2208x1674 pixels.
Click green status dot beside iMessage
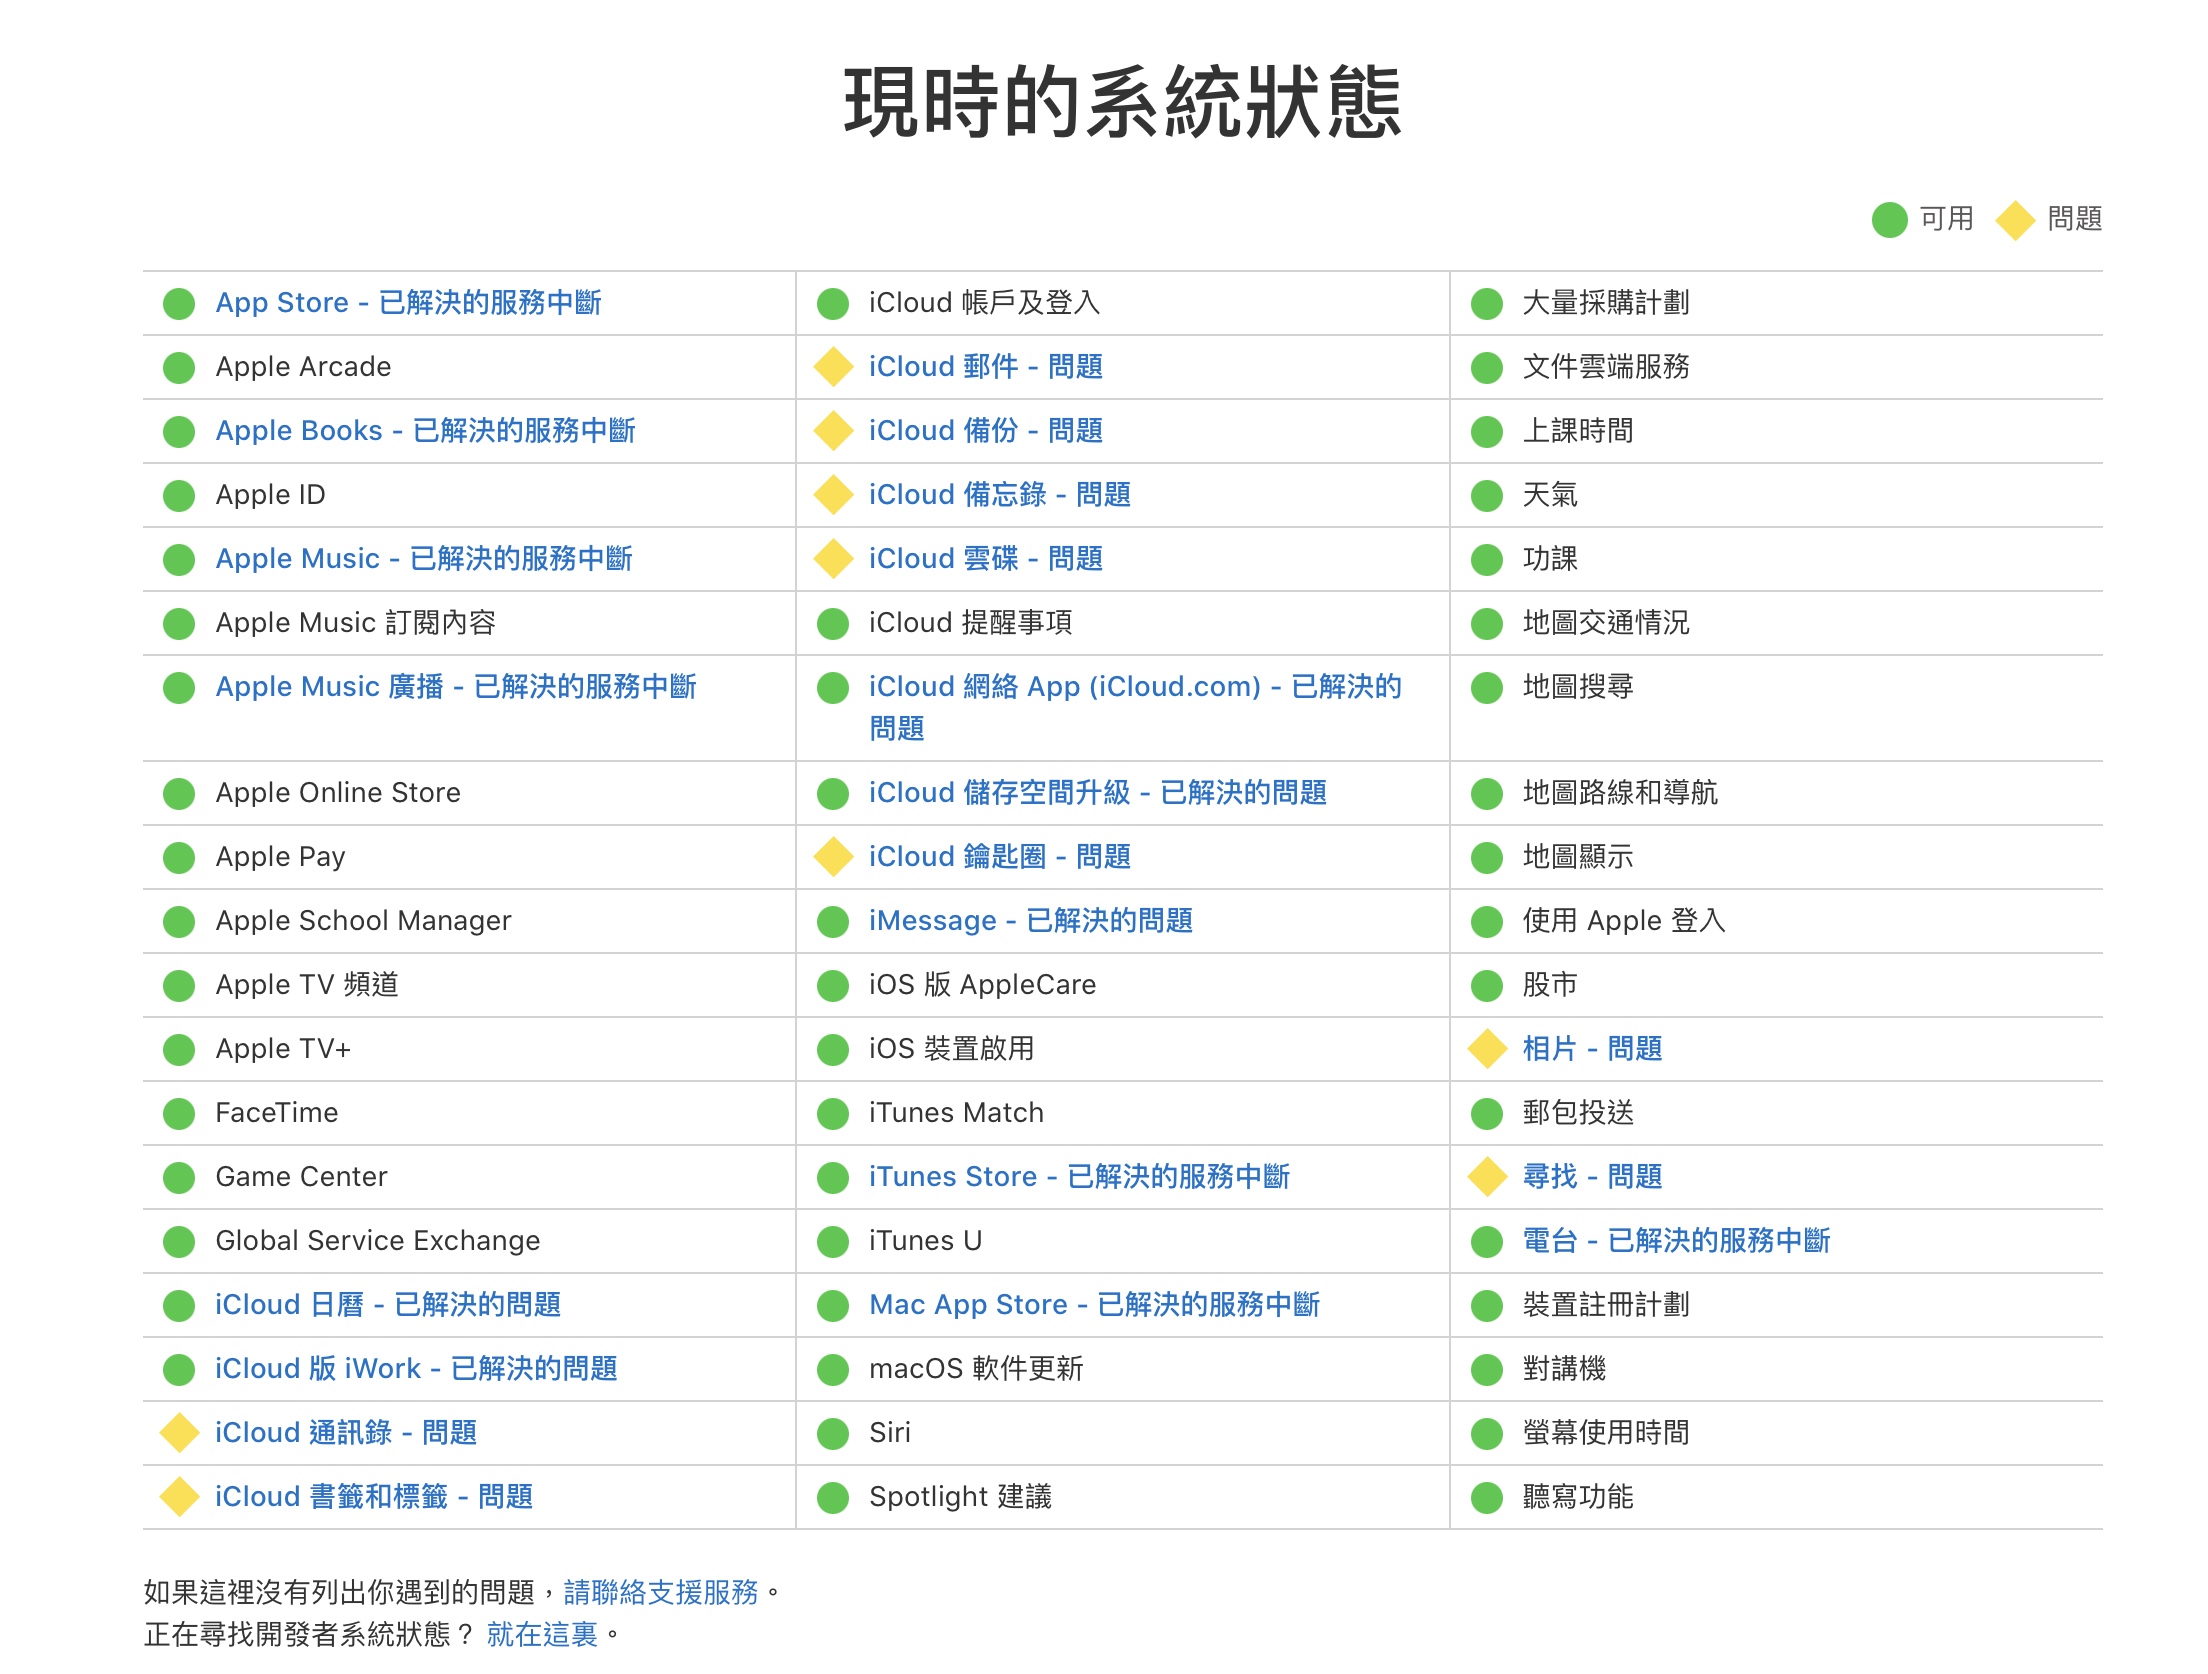[x=833, y=922]
